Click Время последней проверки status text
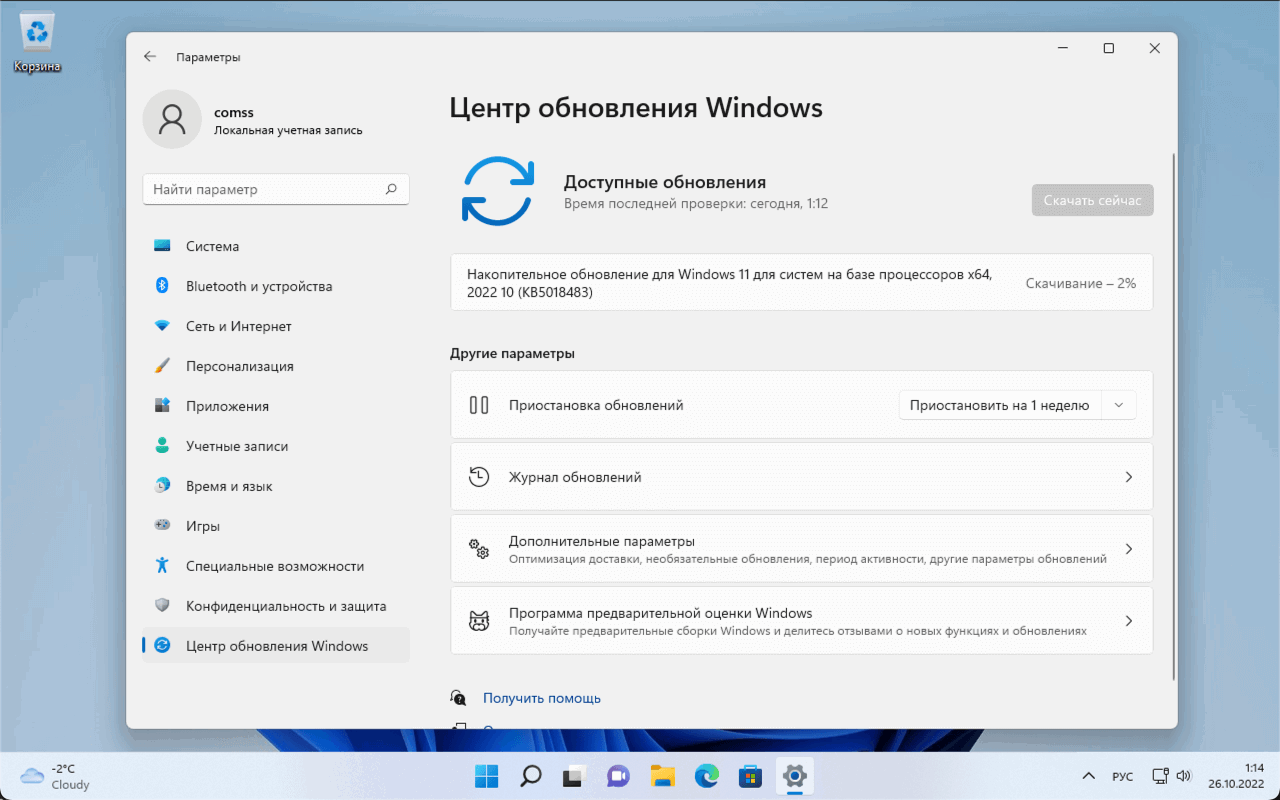This screenshot has width=1280, height=800. point(696,203)
